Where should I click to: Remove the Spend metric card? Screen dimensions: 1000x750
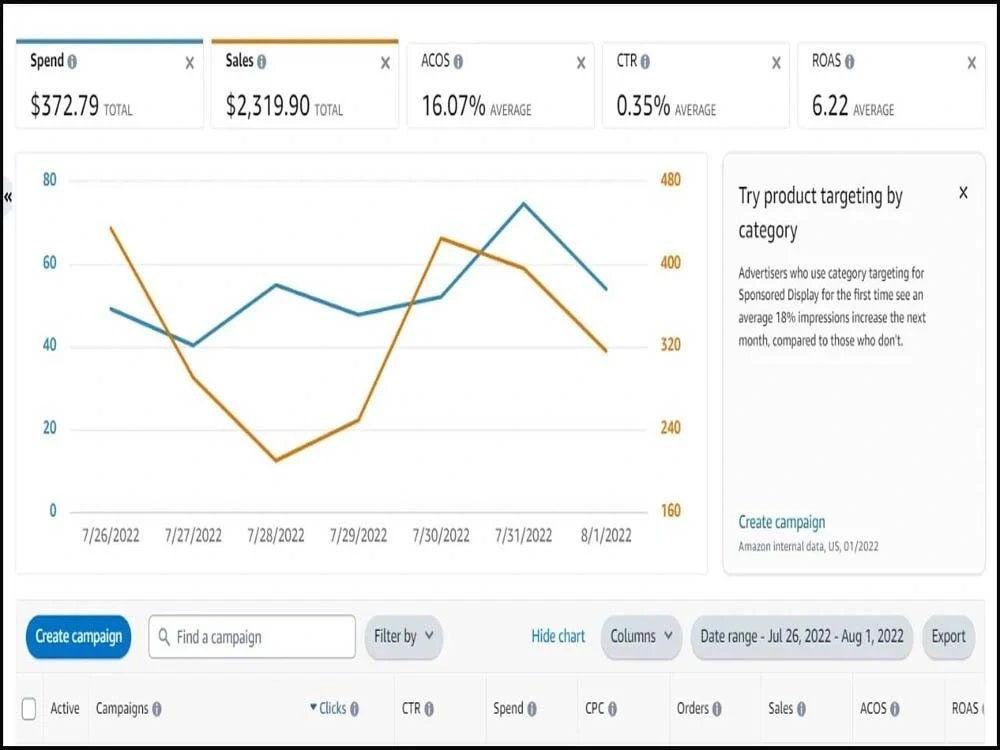(189, 63)
